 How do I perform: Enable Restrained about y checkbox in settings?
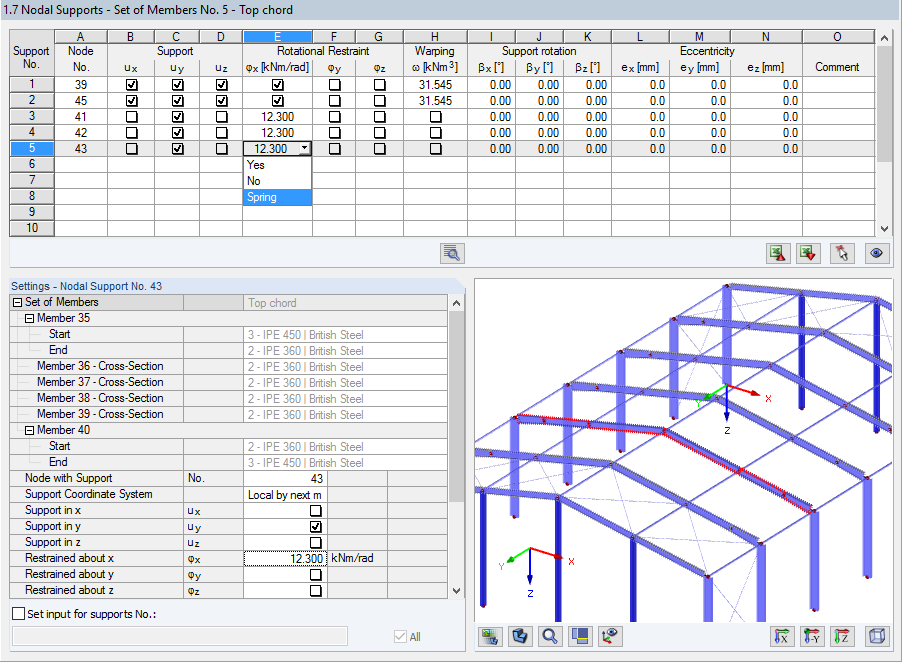315,575
